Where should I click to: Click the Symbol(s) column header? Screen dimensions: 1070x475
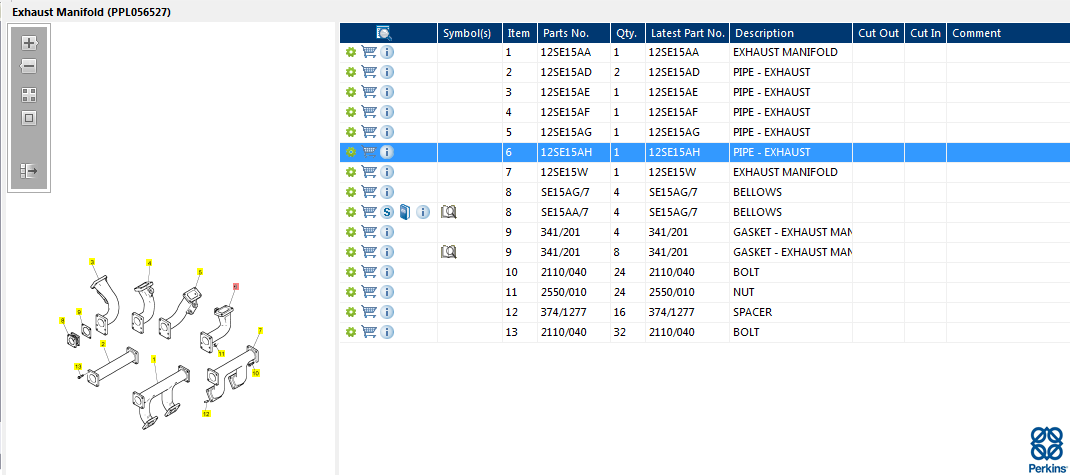[470, 33]
